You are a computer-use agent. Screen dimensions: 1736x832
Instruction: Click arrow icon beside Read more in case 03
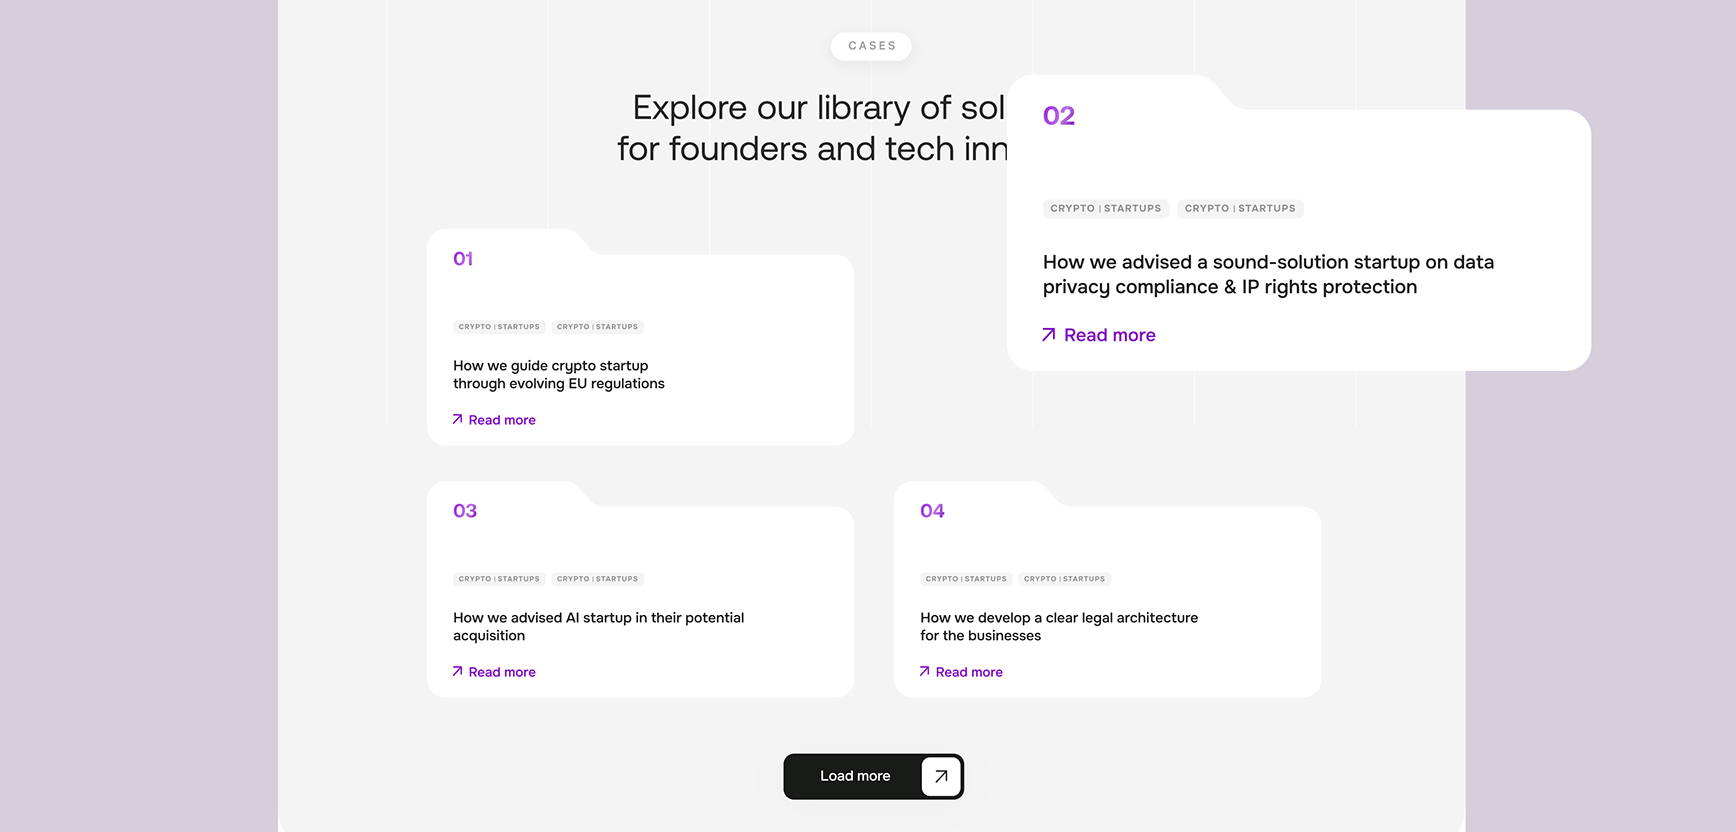(457, 672)
